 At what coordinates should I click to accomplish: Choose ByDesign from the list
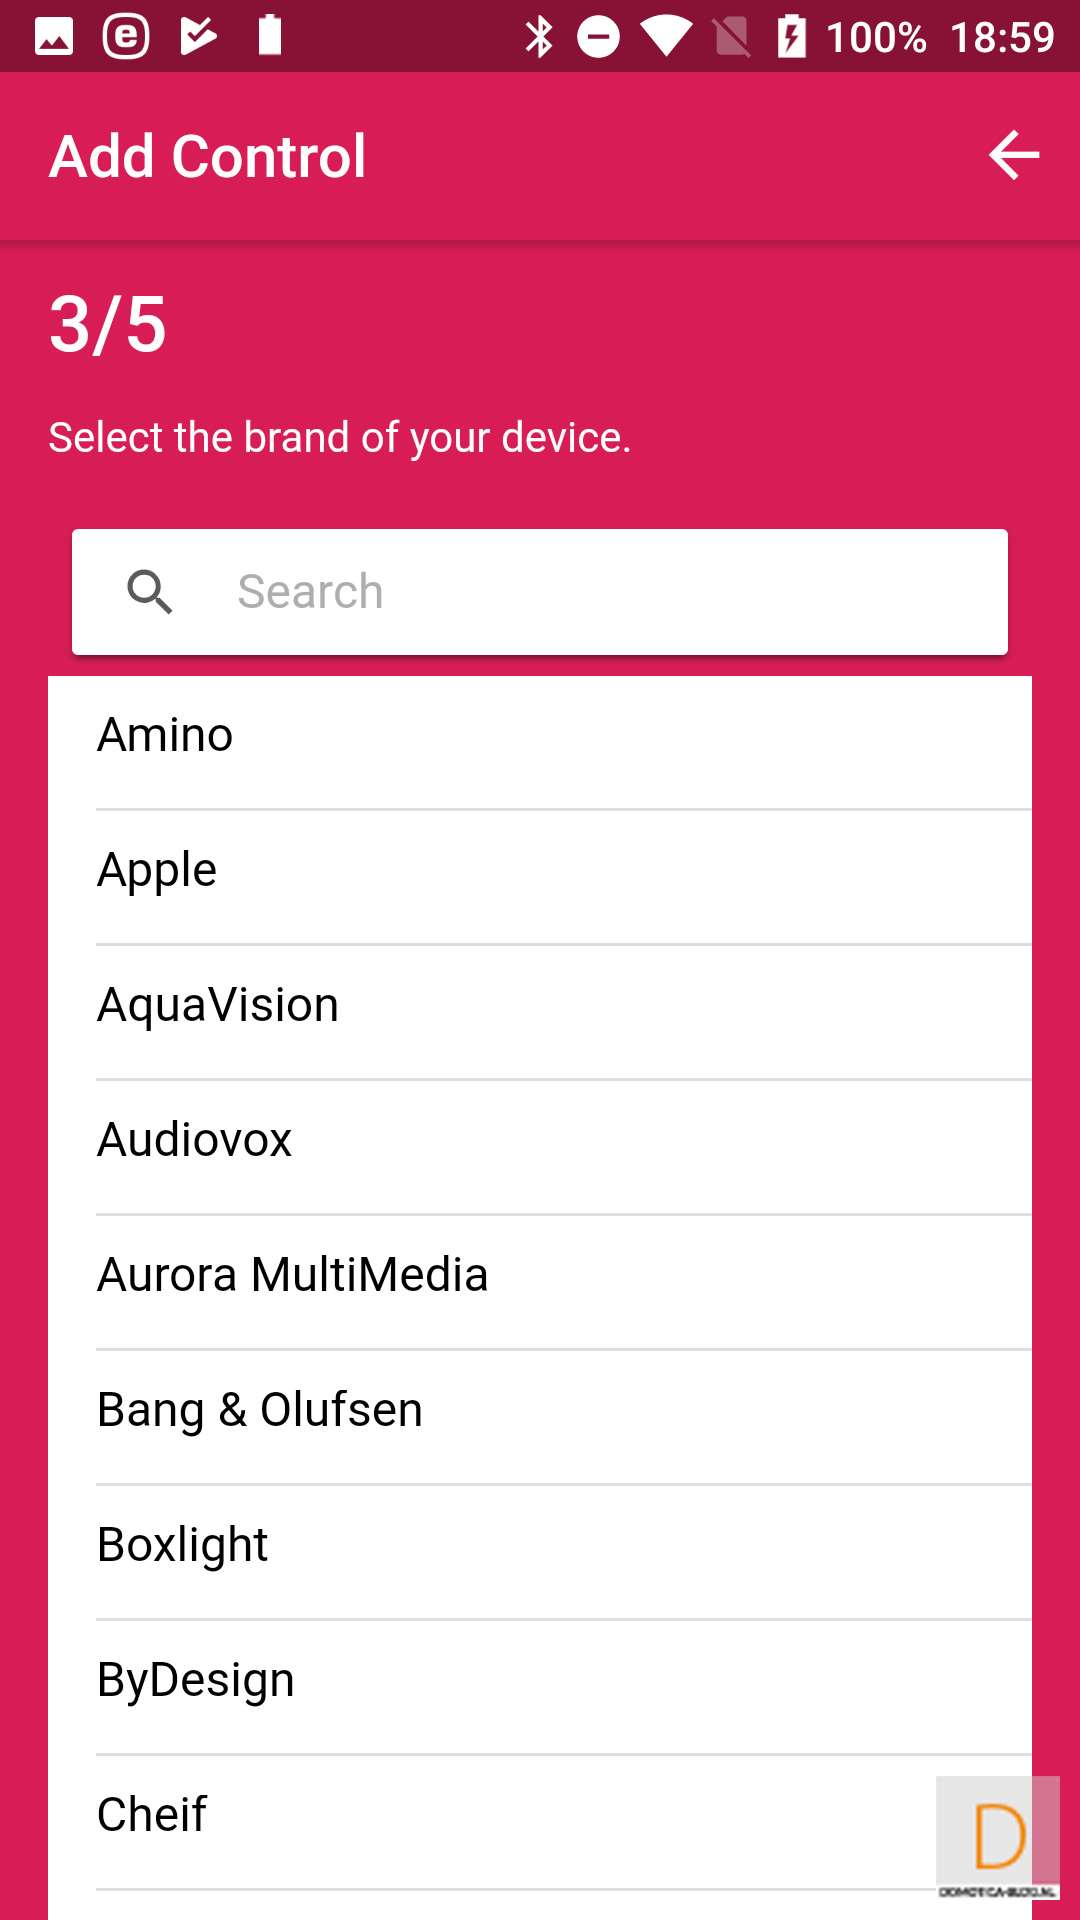coord(540,1681)
